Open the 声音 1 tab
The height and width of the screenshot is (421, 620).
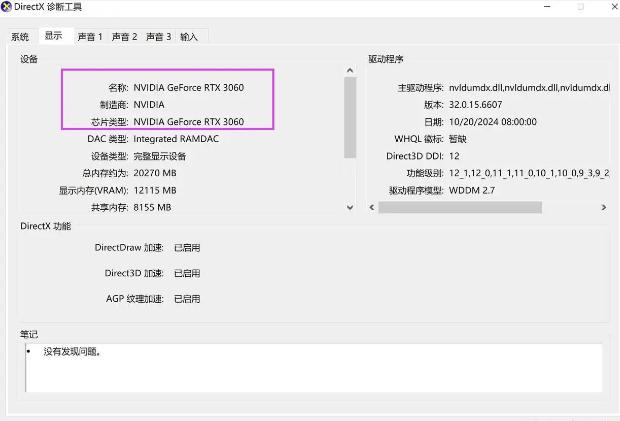(90, 37)
